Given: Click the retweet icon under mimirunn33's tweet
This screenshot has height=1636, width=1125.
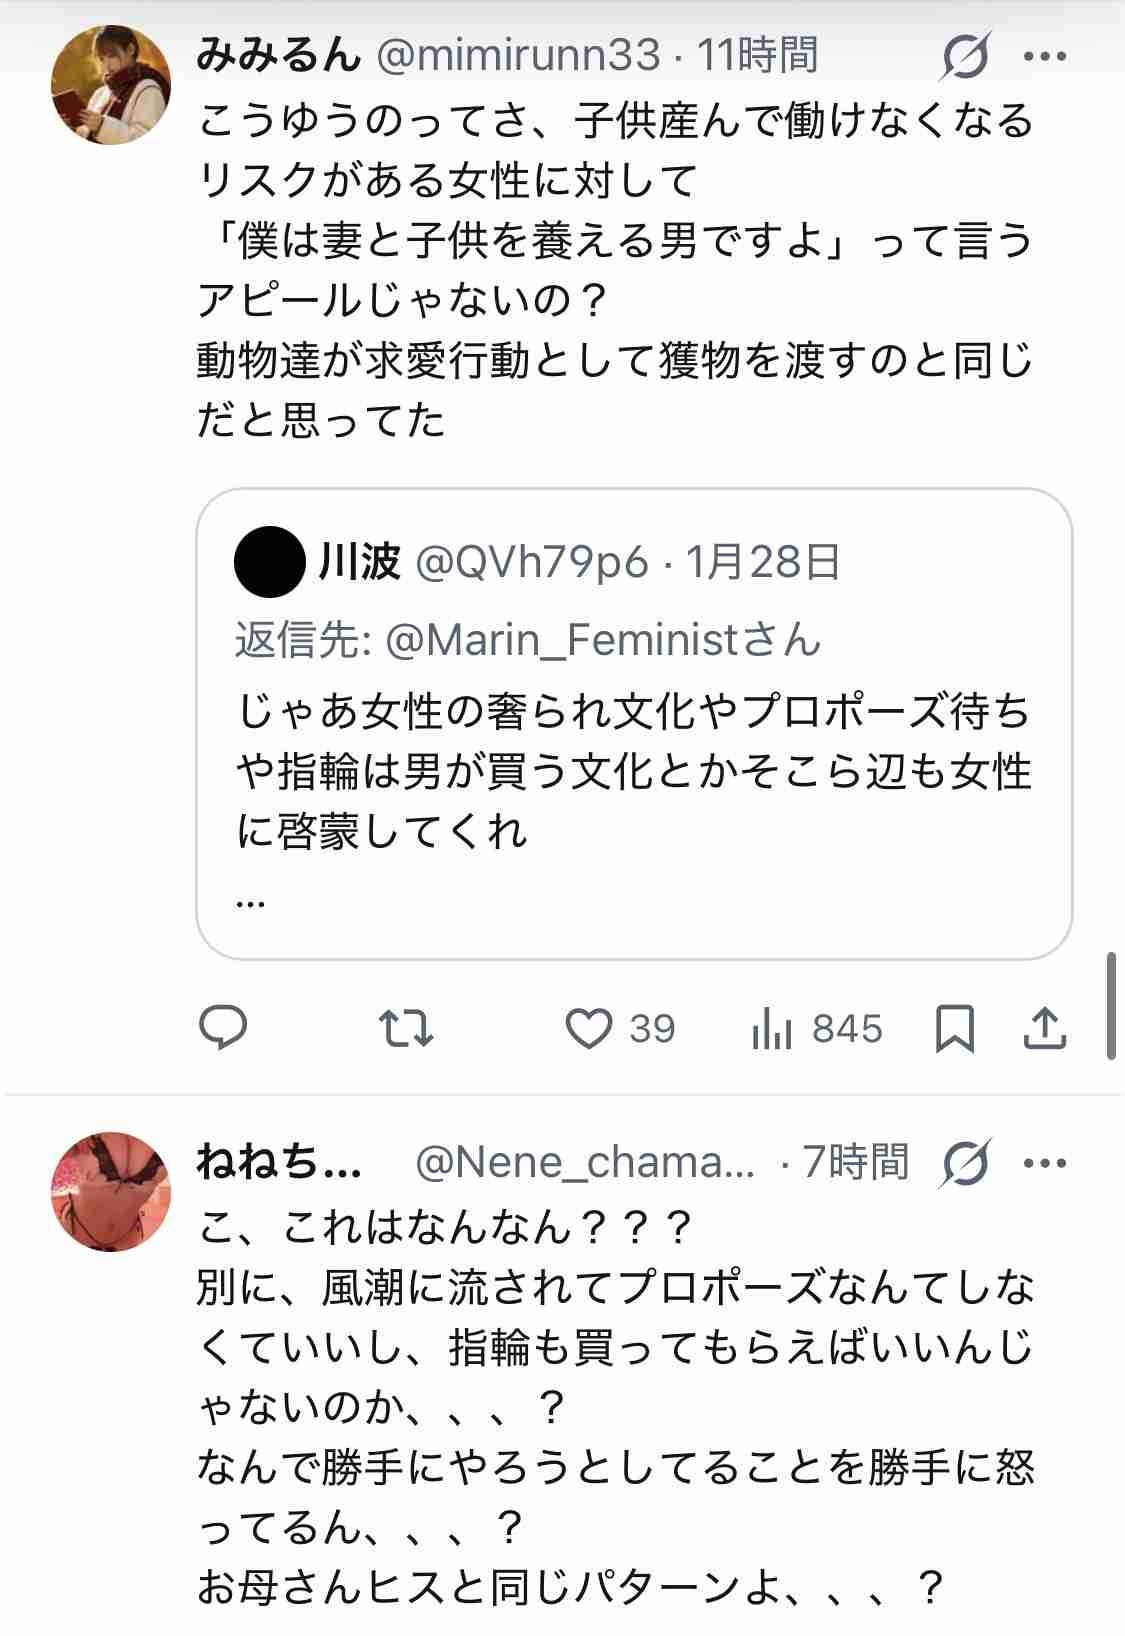Looking at the screenshot, I should pos(408,1028).
